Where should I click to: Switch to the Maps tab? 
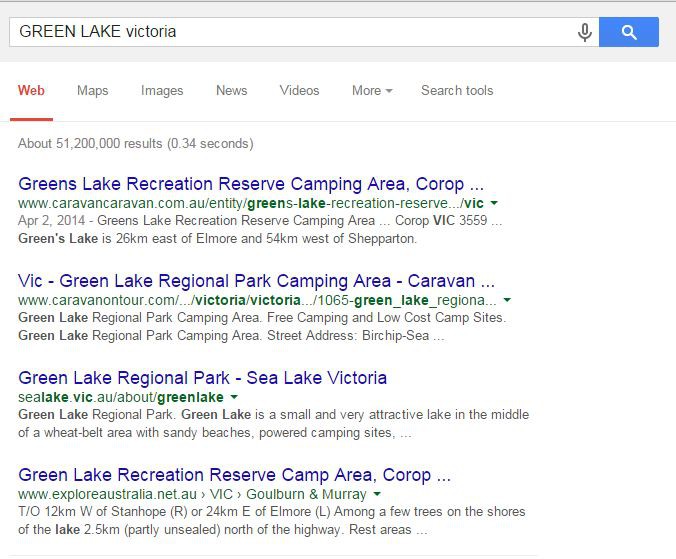click(92, 90)
